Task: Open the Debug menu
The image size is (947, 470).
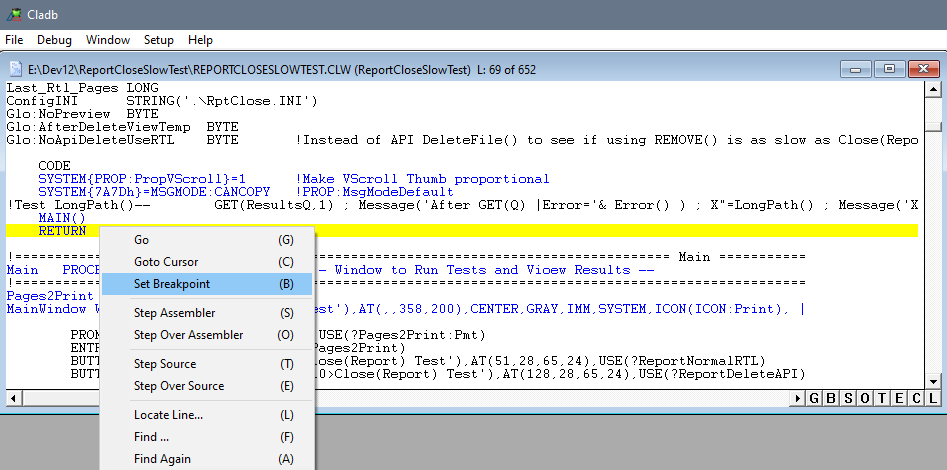Action: 55,40
